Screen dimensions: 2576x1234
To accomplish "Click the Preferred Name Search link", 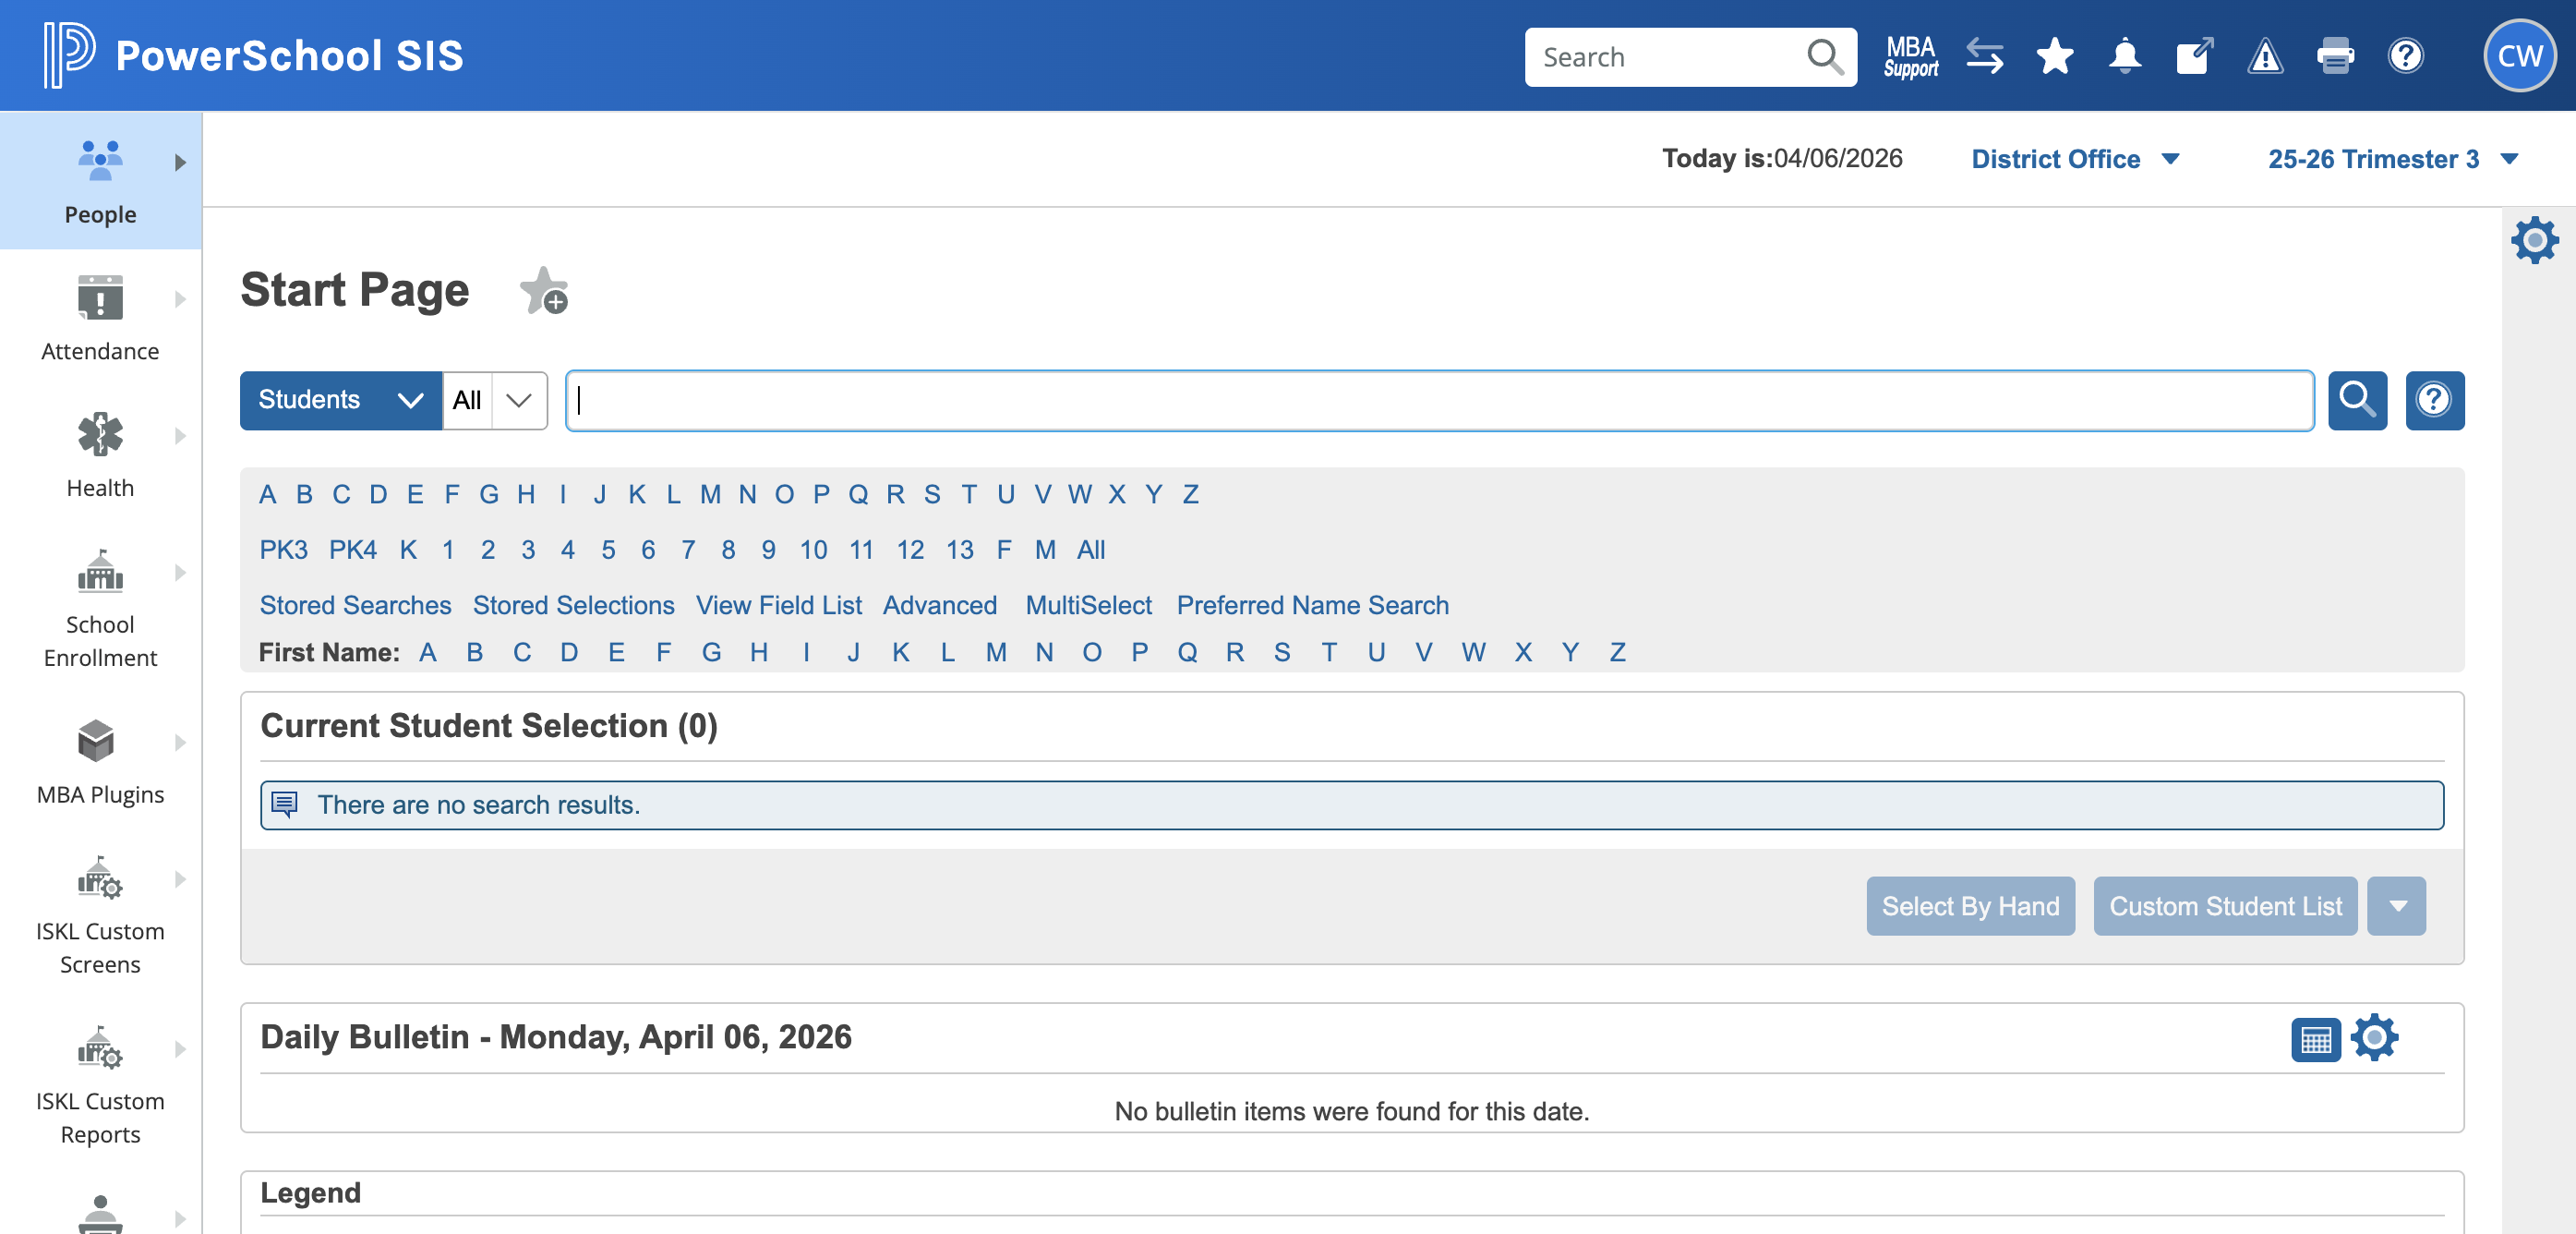I will pyautogui.click(x=1312, y=605).
